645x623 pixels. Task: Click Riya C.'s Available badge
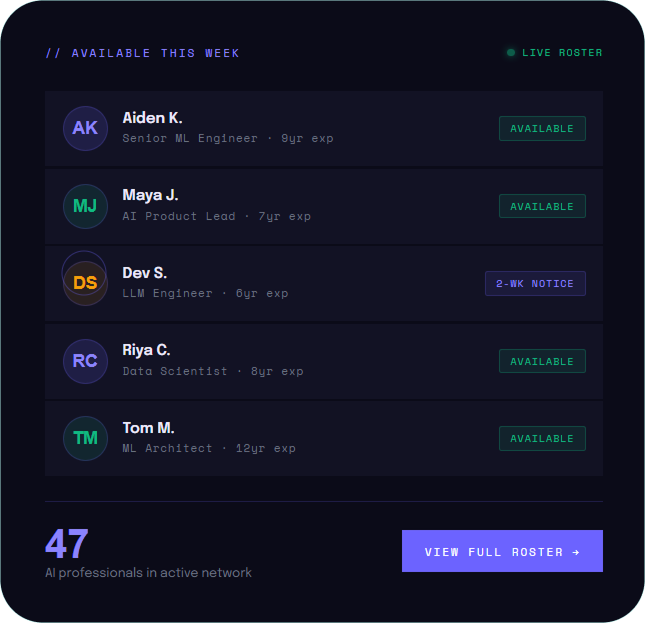pyautogui.click(x=542, y=361)
